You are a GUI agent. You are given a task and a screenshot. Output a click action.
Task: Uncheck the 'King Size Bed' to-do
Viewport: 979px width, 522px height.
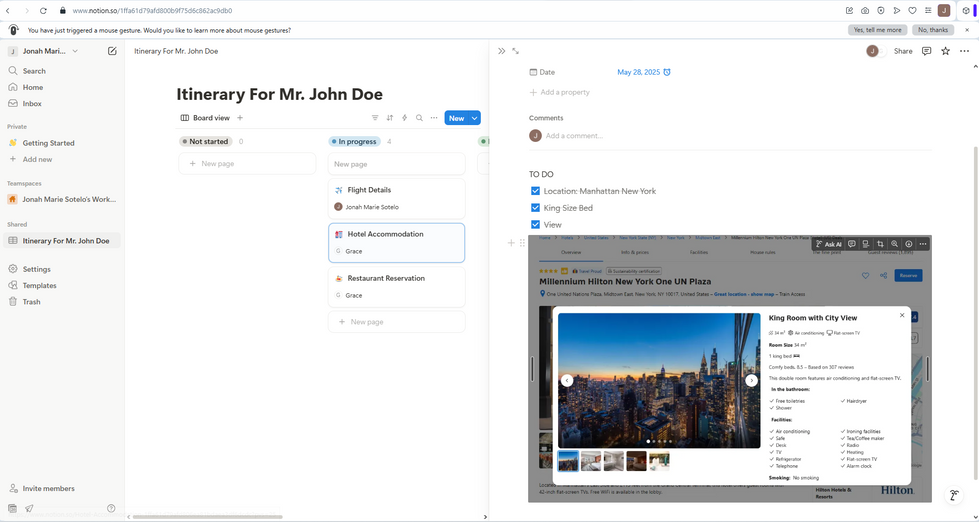coord(535,208)
